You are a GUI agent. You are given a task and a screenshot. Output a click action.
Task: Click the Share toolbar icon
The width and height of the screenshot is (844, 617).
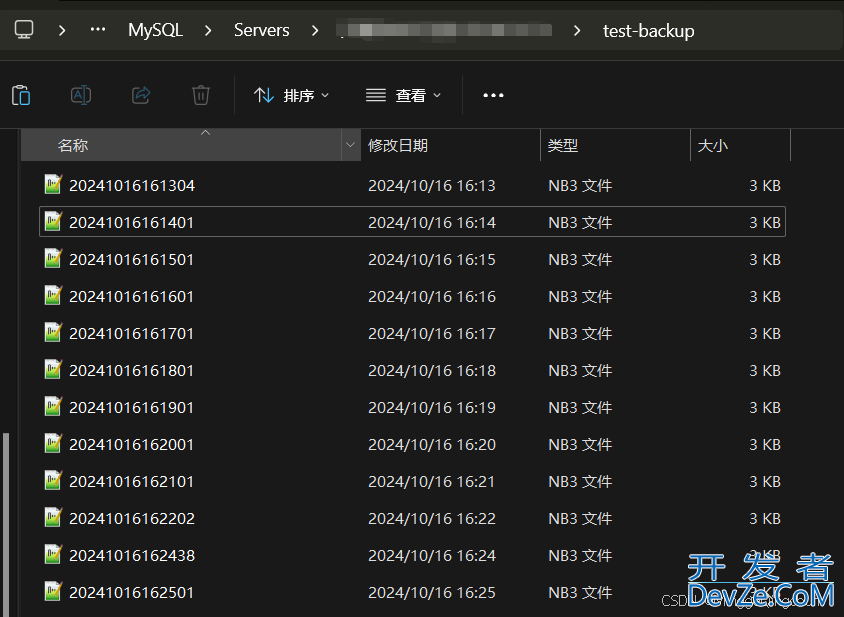(x=141, y=95)
